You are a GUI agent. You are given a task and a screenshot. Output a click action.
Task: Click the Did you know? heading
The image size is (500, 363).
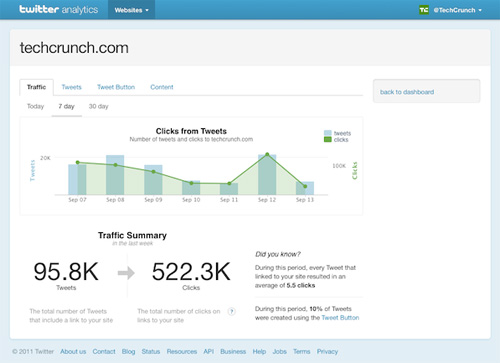tap(278, 254)
